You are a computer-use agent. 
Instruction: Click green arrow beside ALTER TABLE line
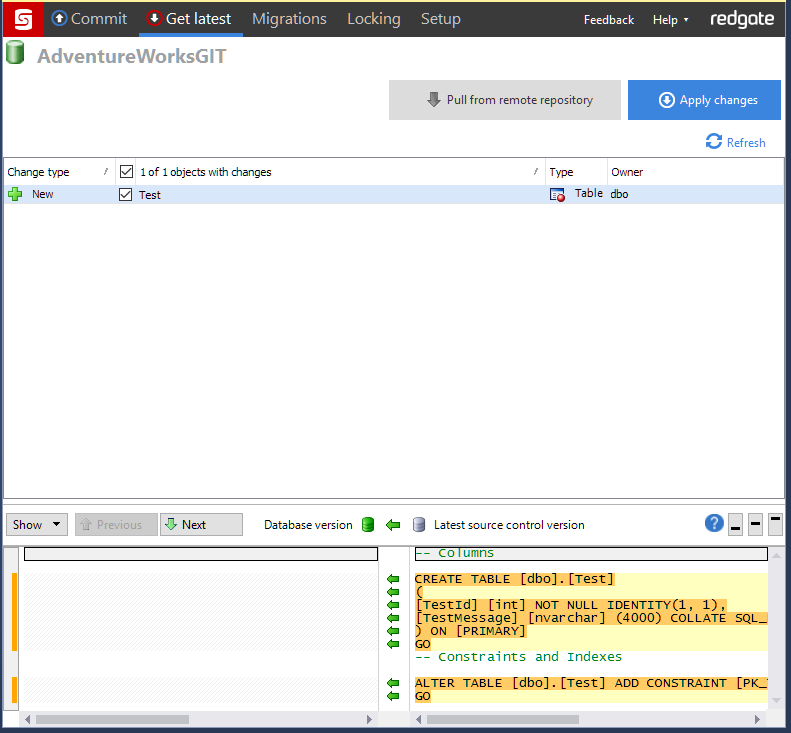(x=393, y=683)
